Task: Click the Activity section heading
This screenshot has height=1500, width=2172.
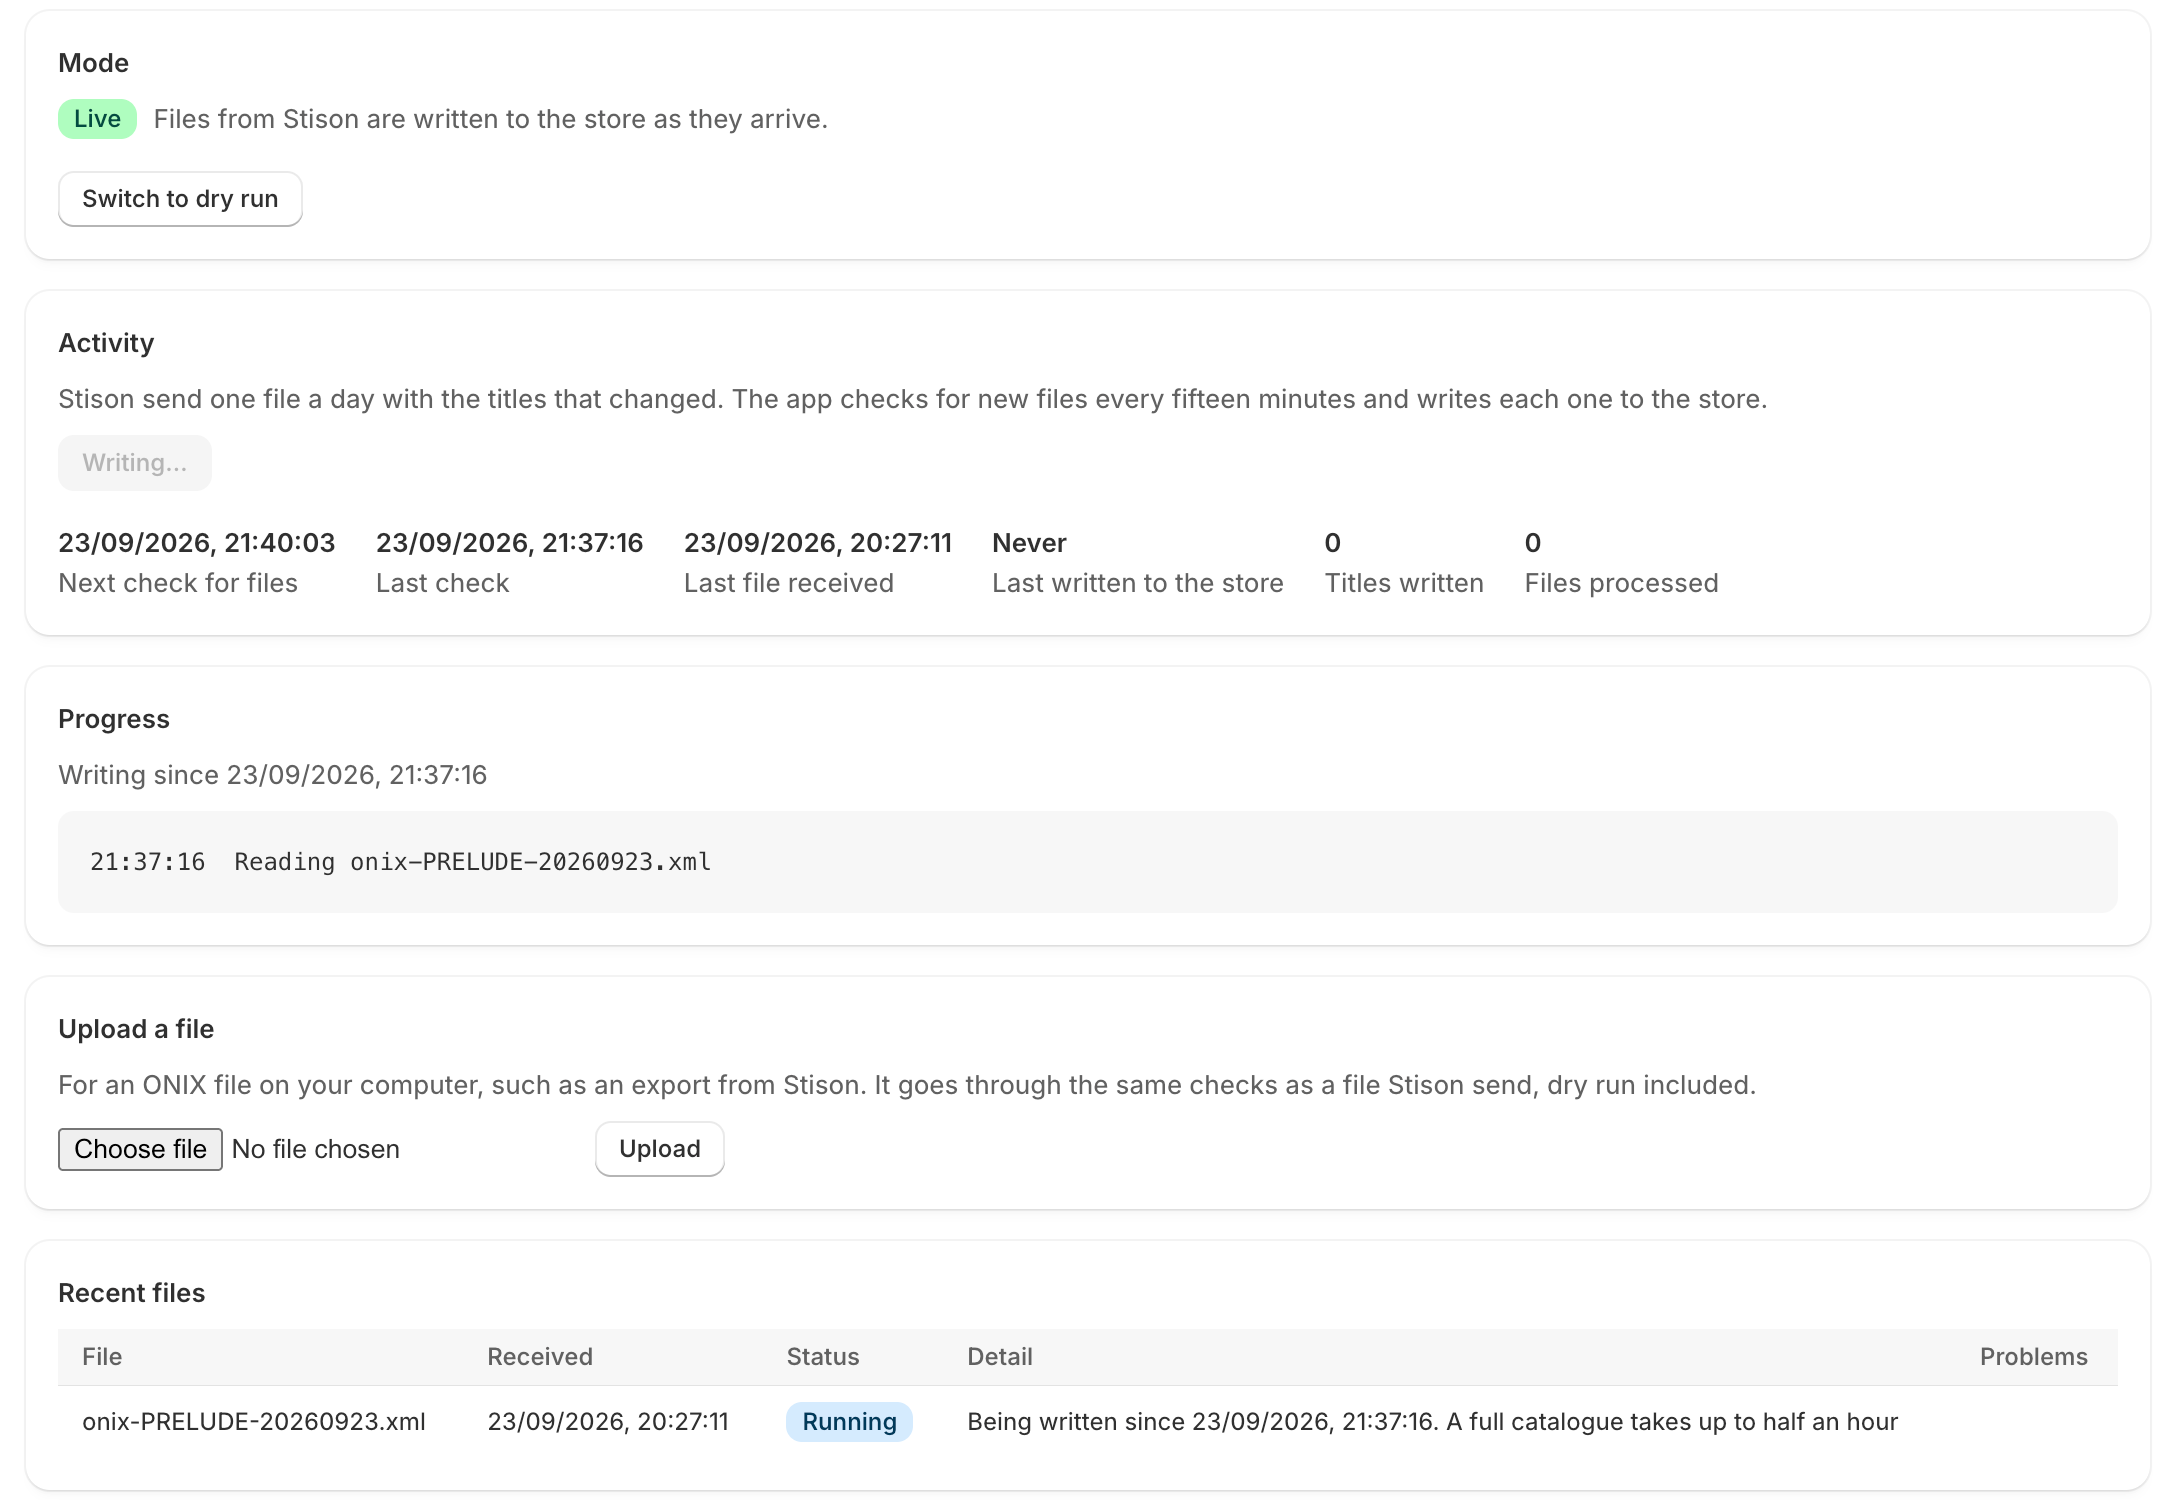Action: tap(106, 343)
